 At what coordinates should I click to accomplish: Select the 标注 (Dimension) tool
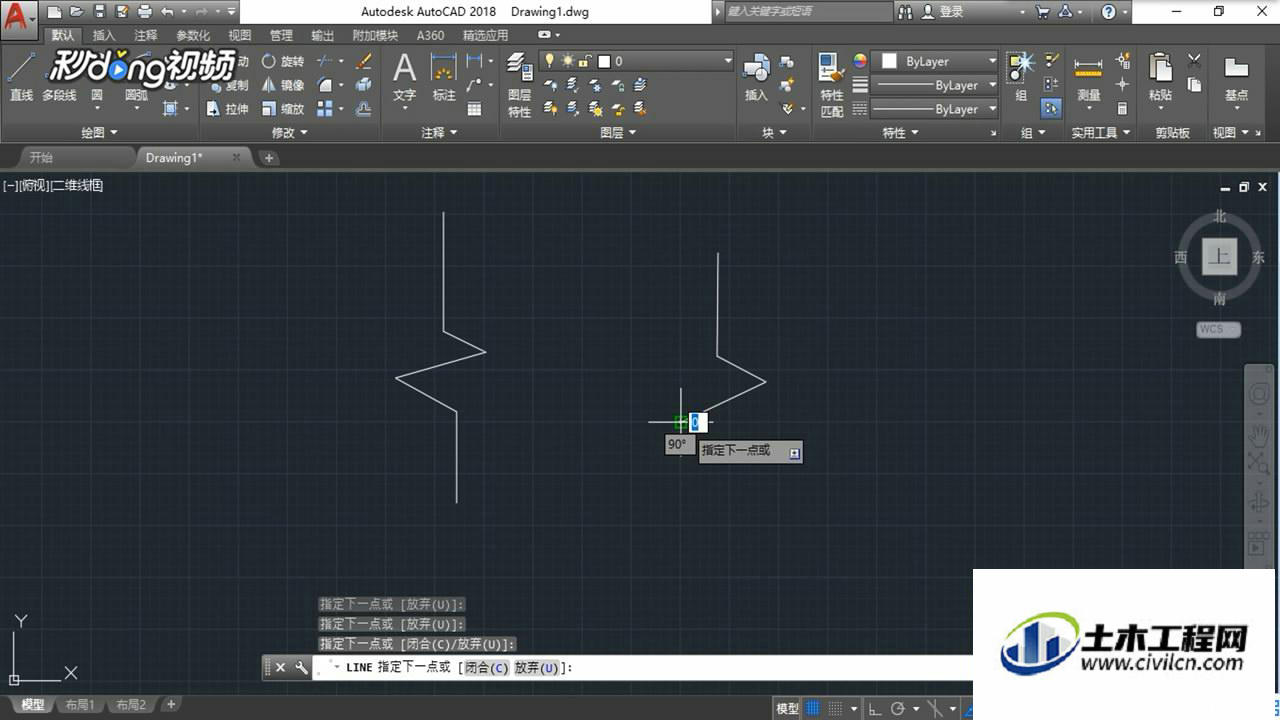point(444,76)
